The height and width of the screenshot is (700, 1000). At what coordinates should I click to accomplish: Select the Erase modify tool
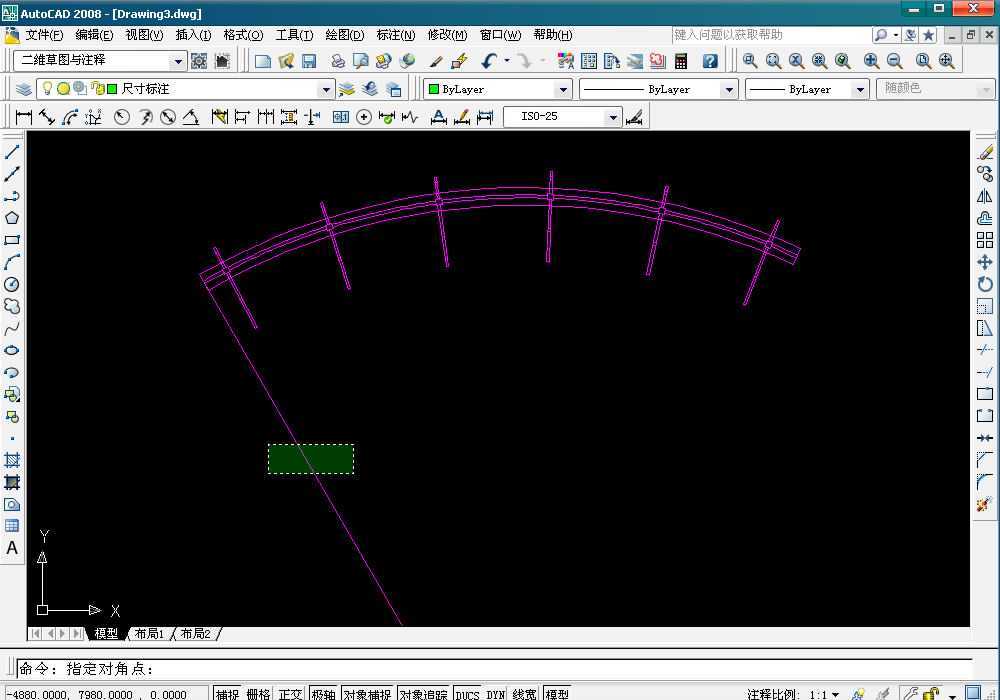[985, 152]
